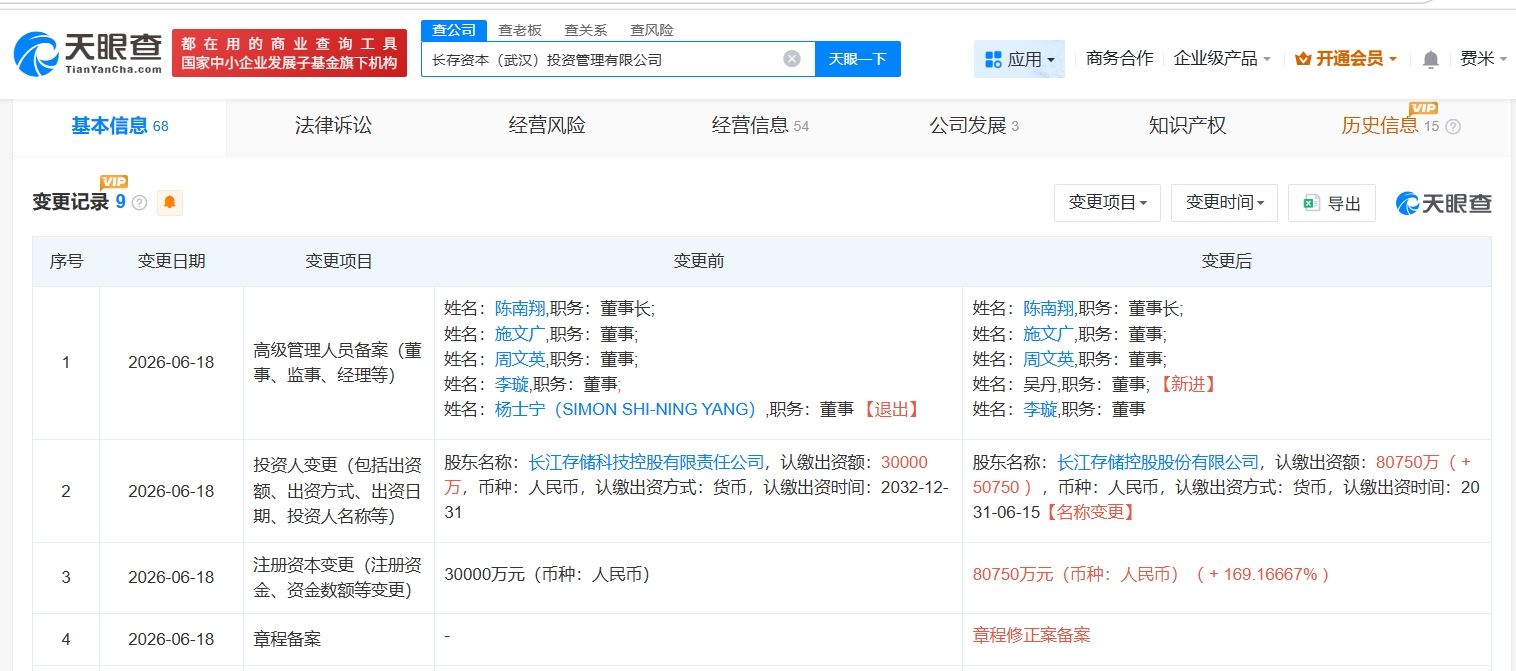The height and width of the screenshot is (671, 1516).
Task: Click the 【名称变更】 tag in row 2
Action: click(x=1089, y=512)
